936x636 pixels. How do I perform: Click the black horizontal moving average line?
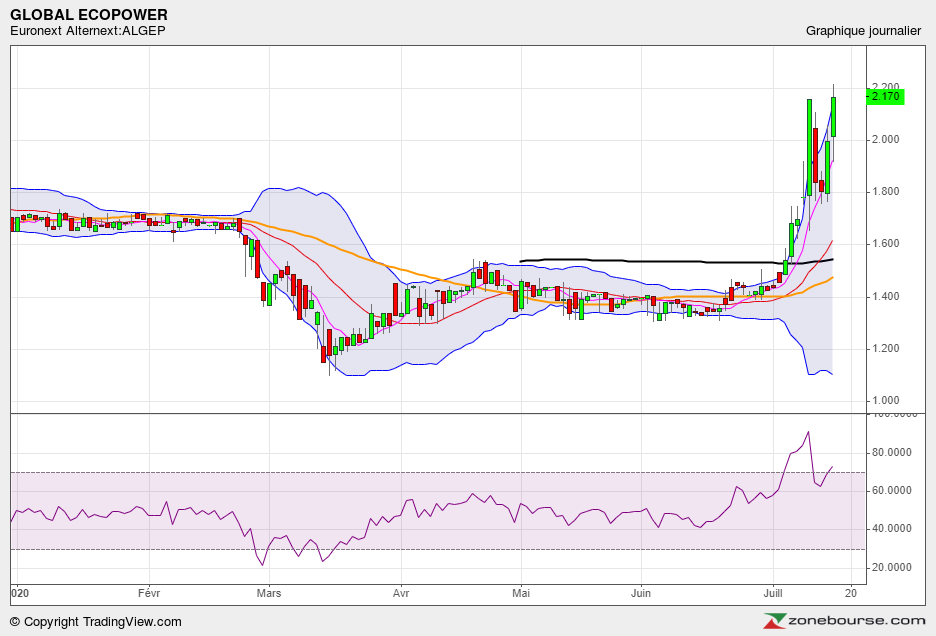677,261
